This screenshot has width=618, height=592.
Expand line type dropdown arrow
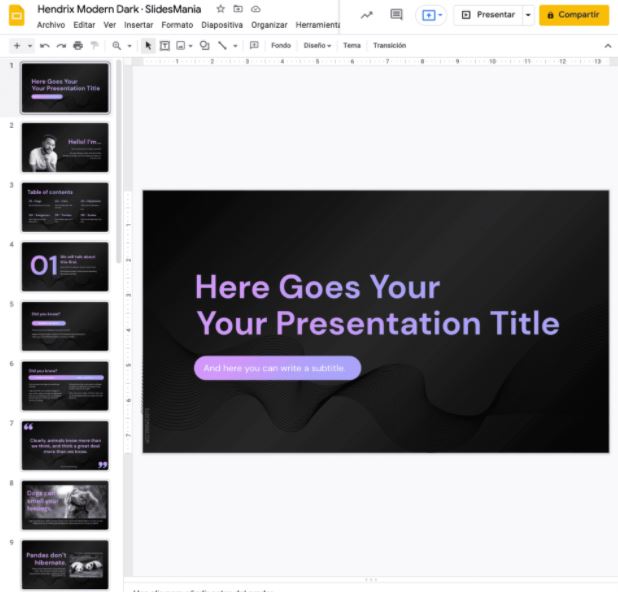tap(235, 46)
